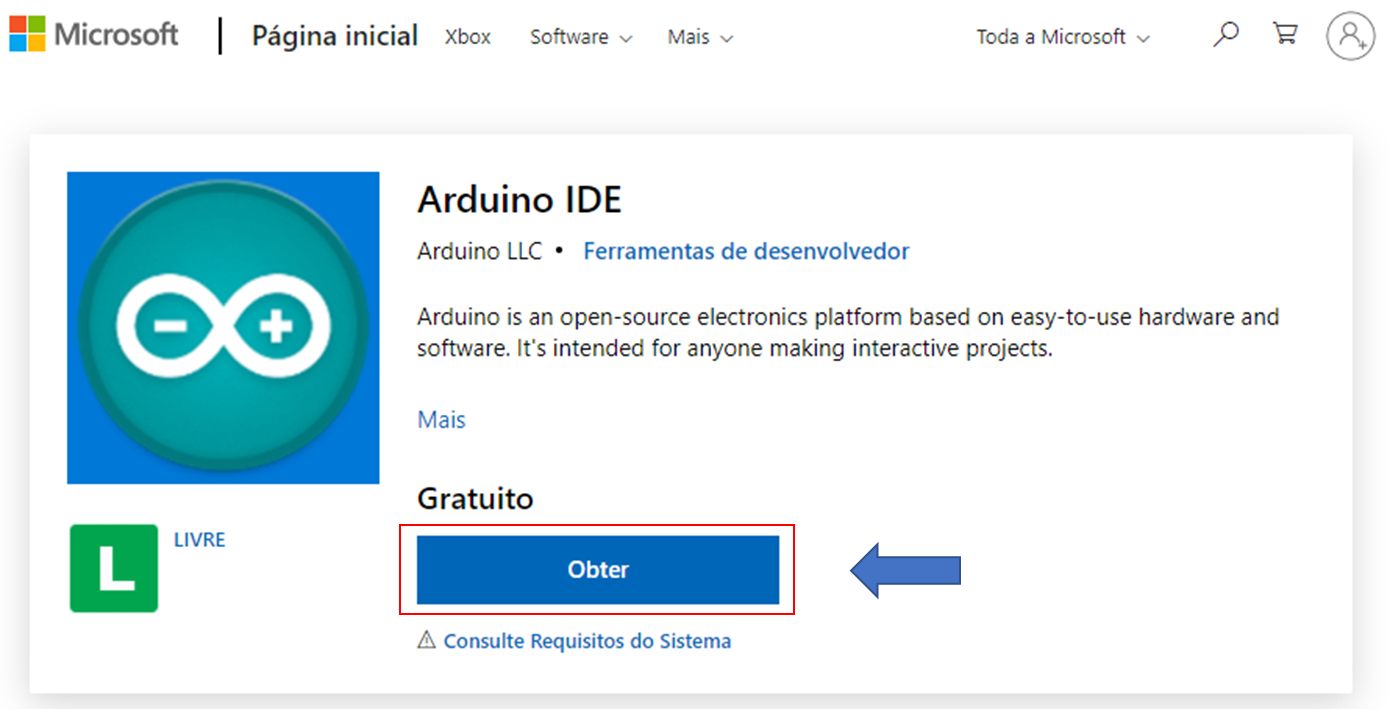
Task: Click the Obter button
Action: click(x=598, y=570)
